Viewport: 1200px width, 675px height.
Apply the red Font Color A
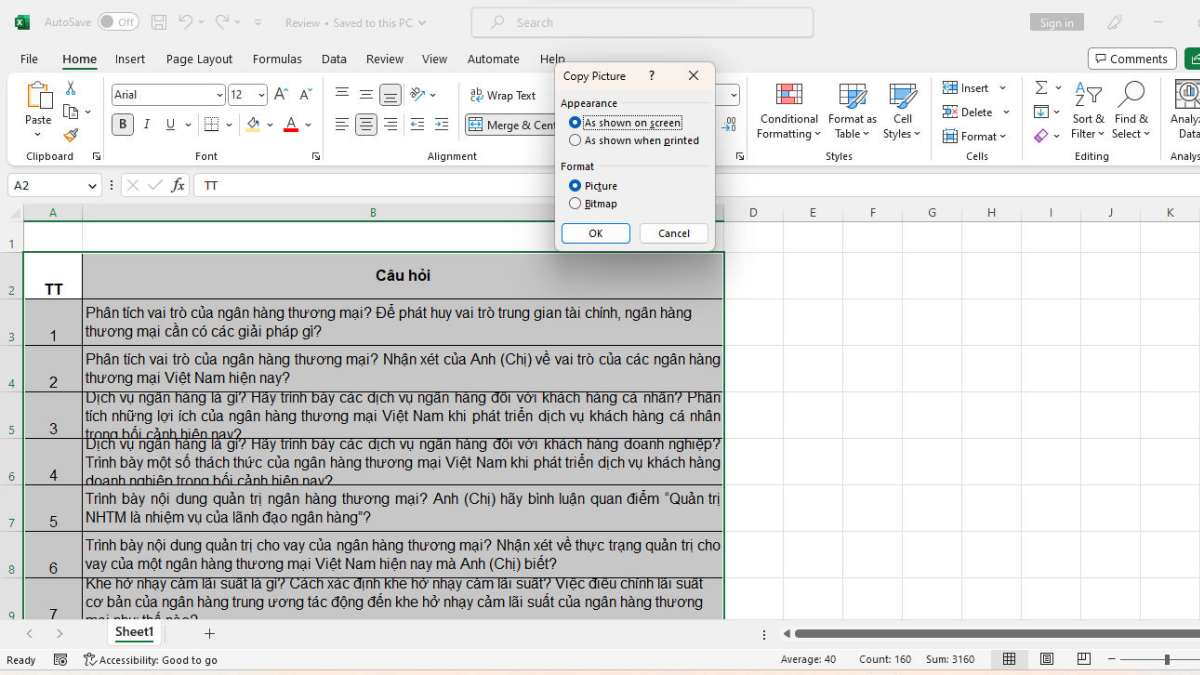[x=291, y=125]
